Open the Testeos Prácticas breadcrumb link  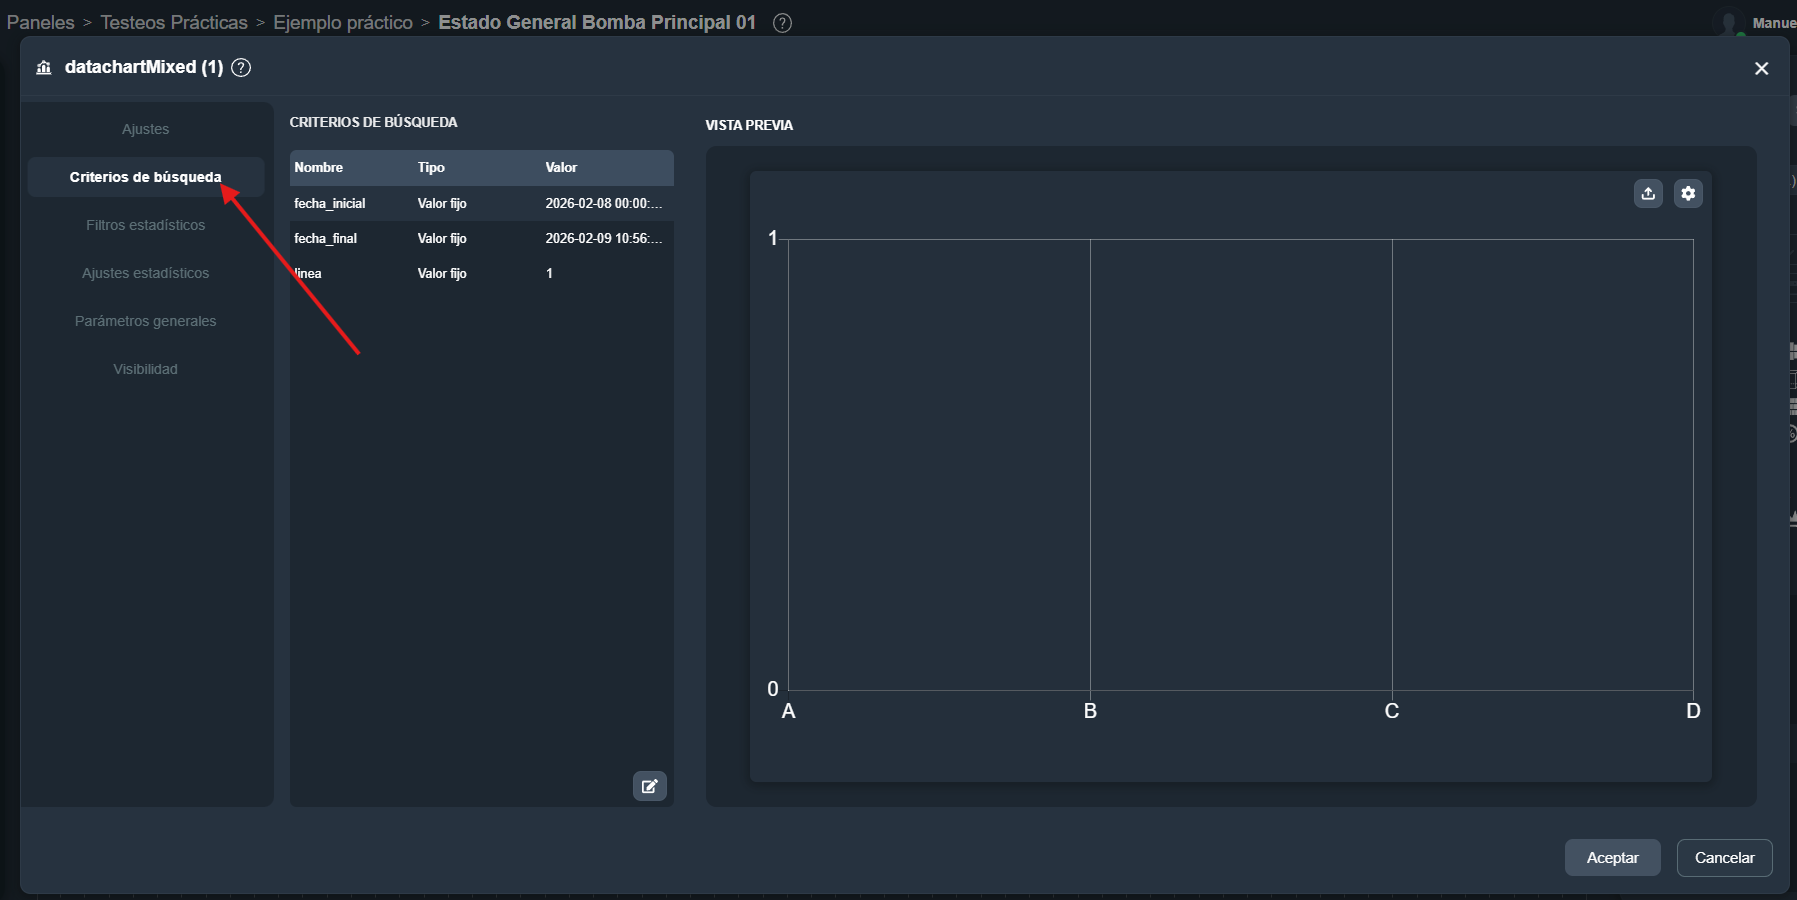174,22
